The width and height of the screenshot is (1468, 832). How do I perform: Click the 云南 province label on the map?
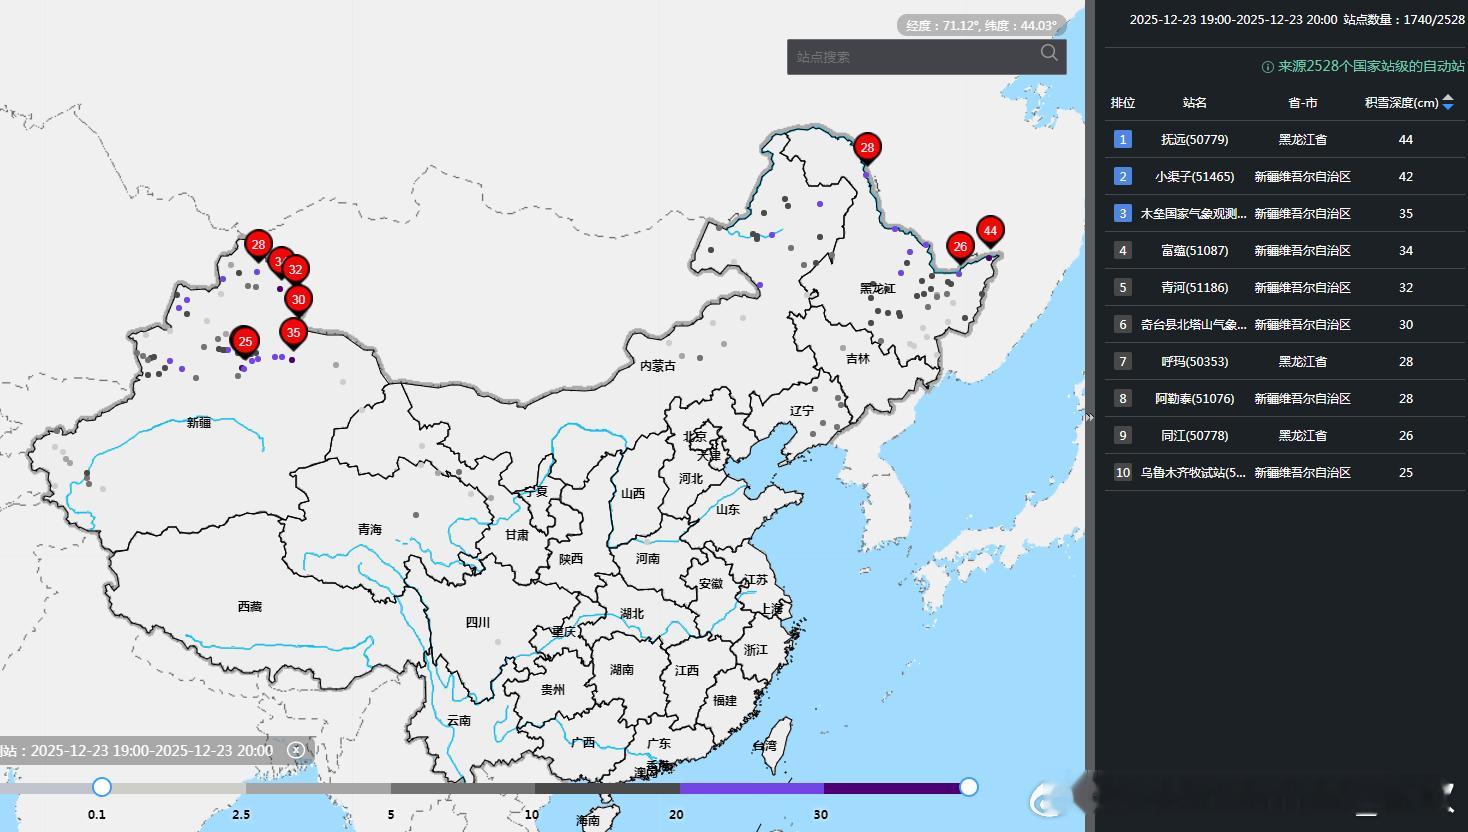pos(459,721)
